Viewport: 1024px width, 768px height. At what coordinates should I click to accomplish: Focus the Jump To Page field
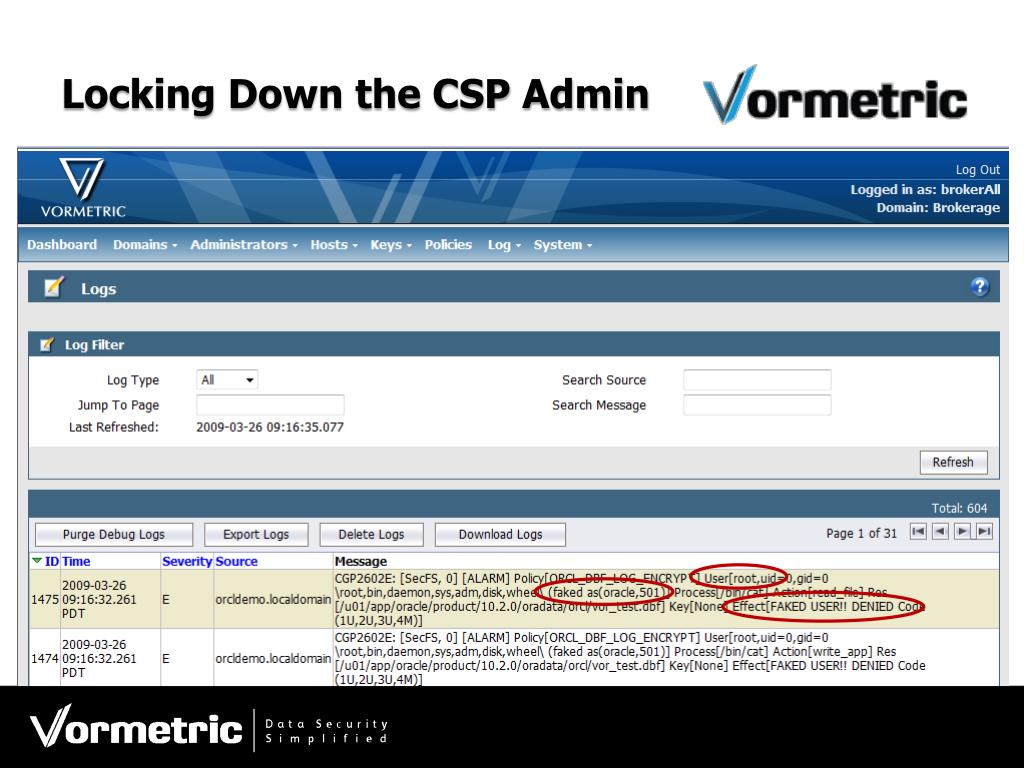coord(270,405)
